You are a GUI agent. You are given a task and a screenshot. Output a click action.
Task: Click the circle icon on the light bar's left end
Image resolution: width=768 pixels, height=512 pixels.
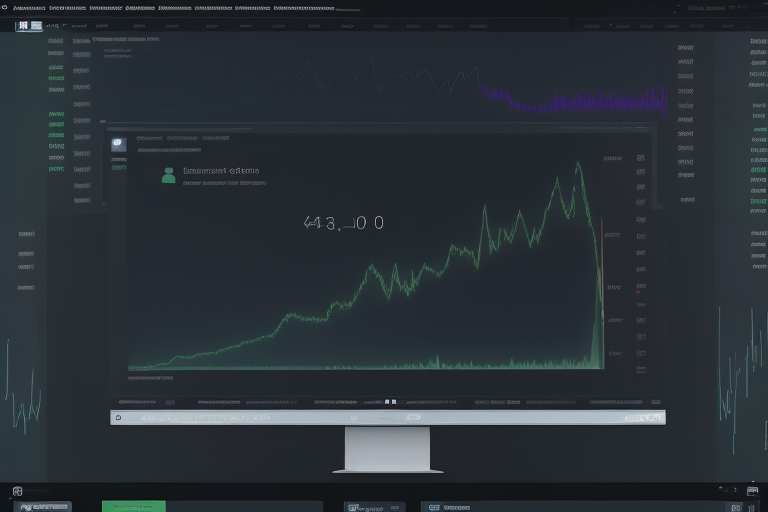pos(119,417)
